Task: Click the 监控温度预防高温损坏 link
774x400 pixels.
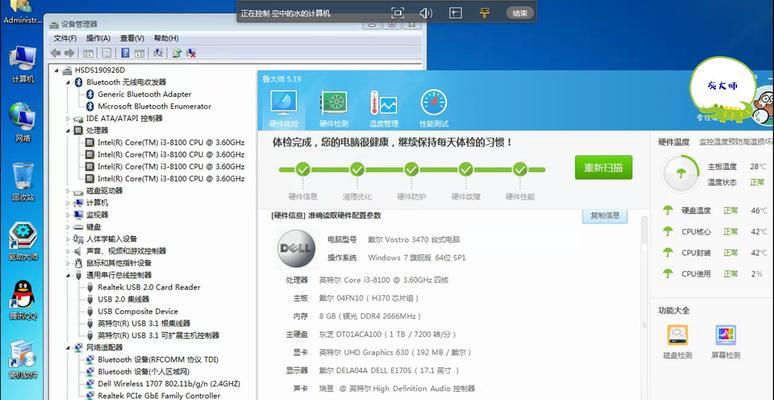Action: [735, 142]
